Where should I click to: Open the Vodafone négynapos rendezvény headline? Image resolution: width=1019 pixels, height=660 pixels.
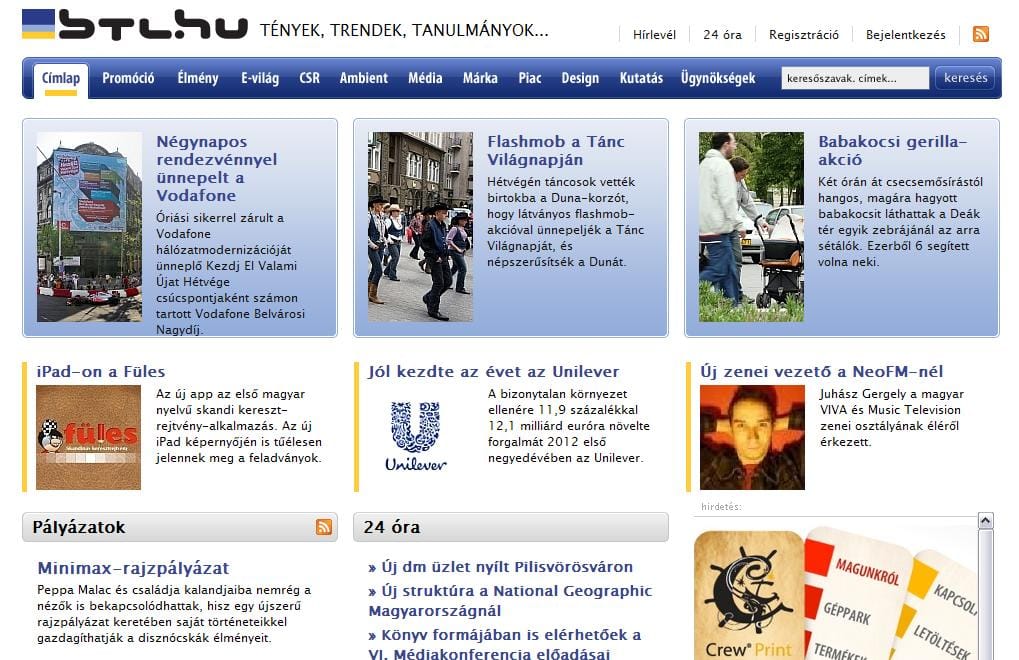(216, 168)
